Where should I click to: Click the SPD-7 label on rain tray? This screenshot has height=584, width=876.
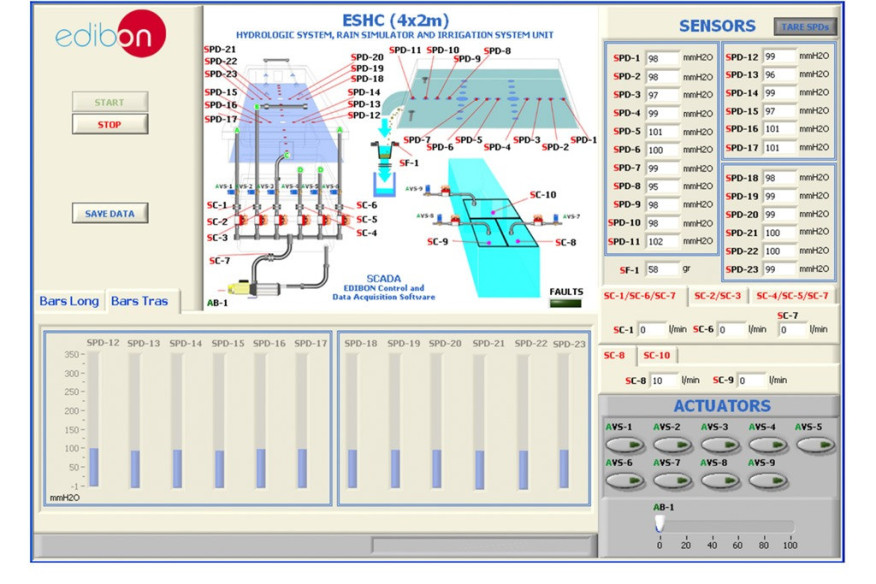(417, 140)
